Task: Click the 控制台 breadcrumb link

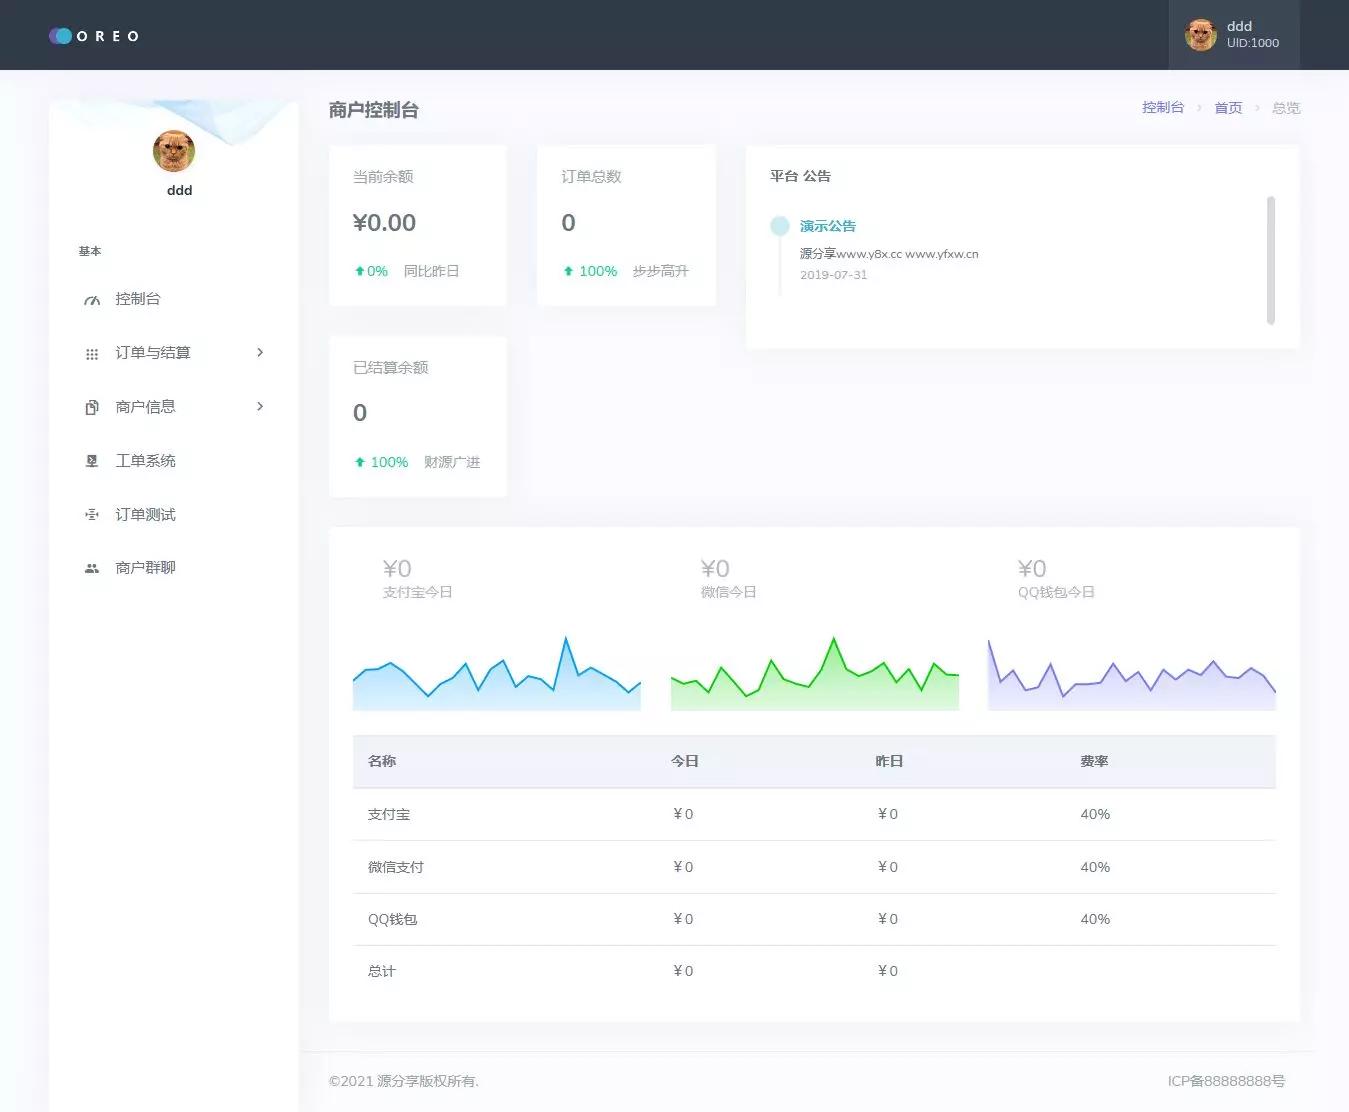Action: tap(1162, 108)
